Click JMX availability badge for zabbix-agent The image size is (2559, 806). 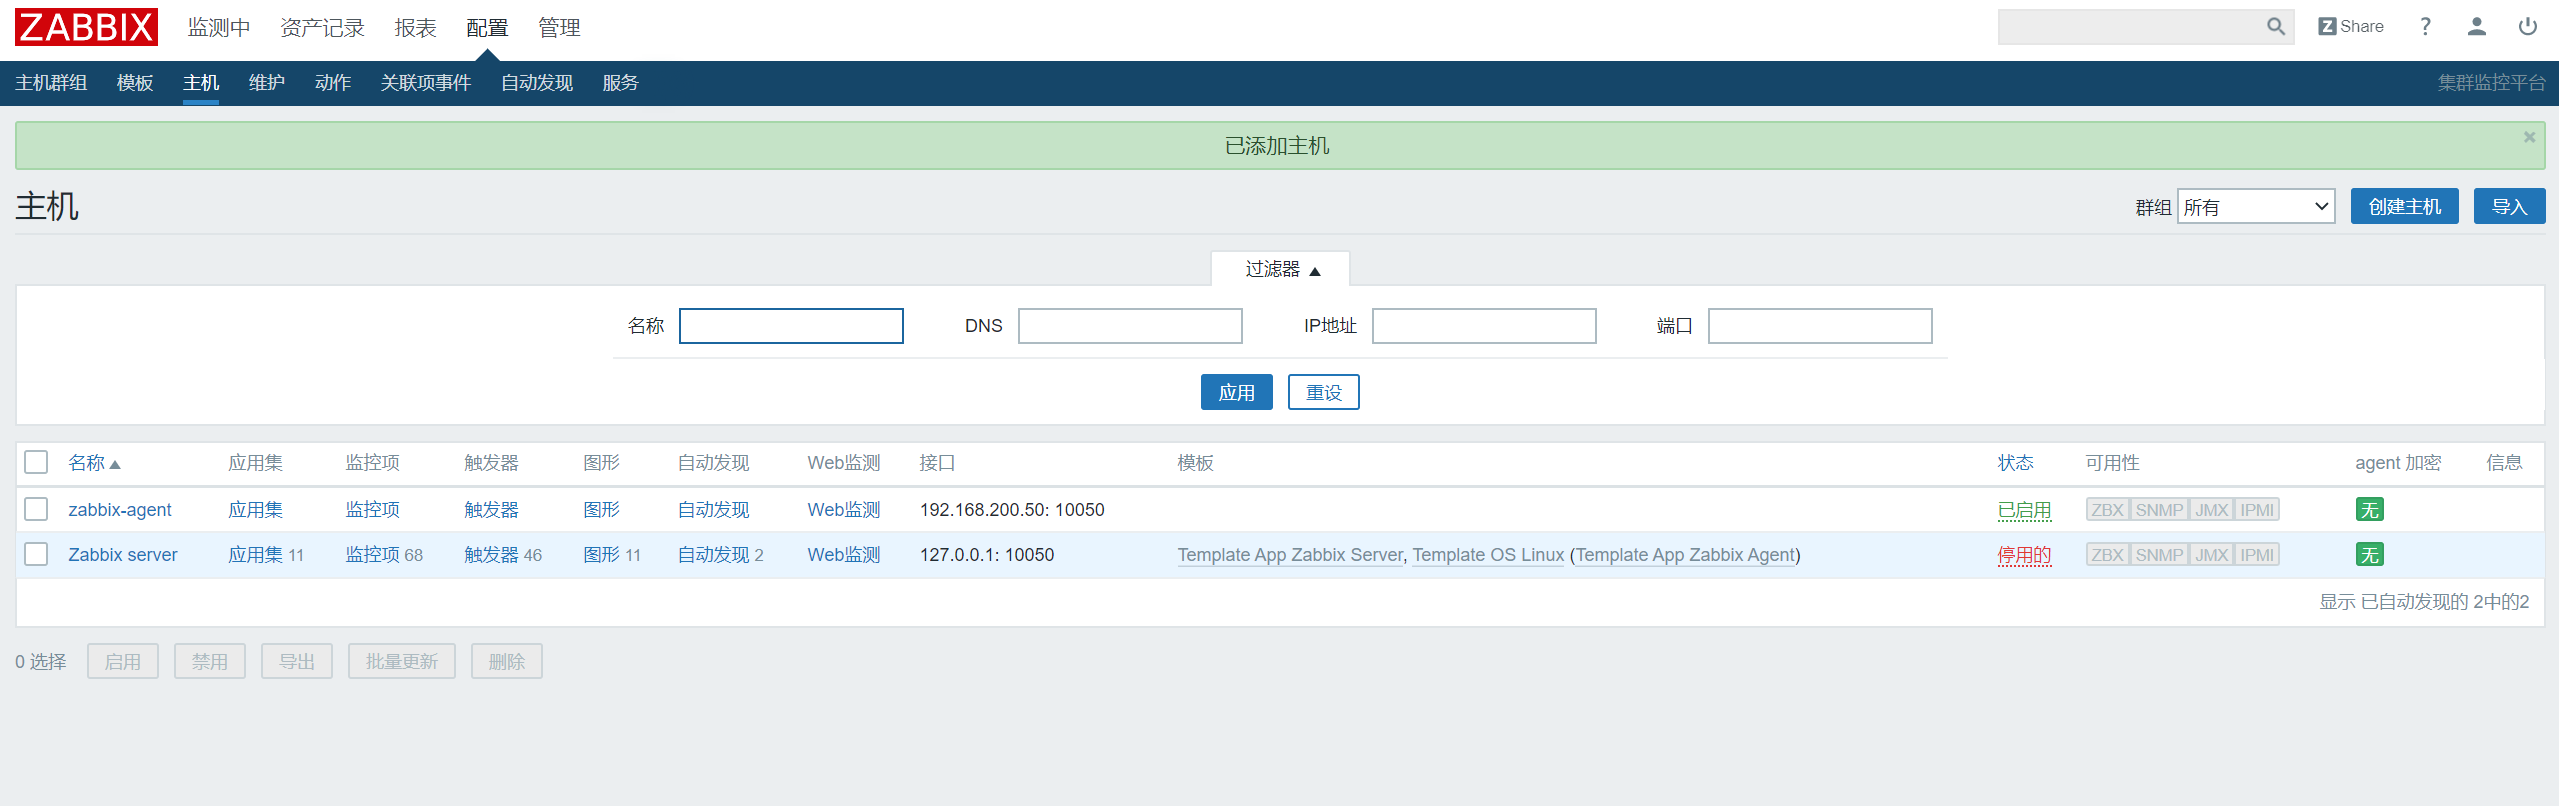[2211, 510]
